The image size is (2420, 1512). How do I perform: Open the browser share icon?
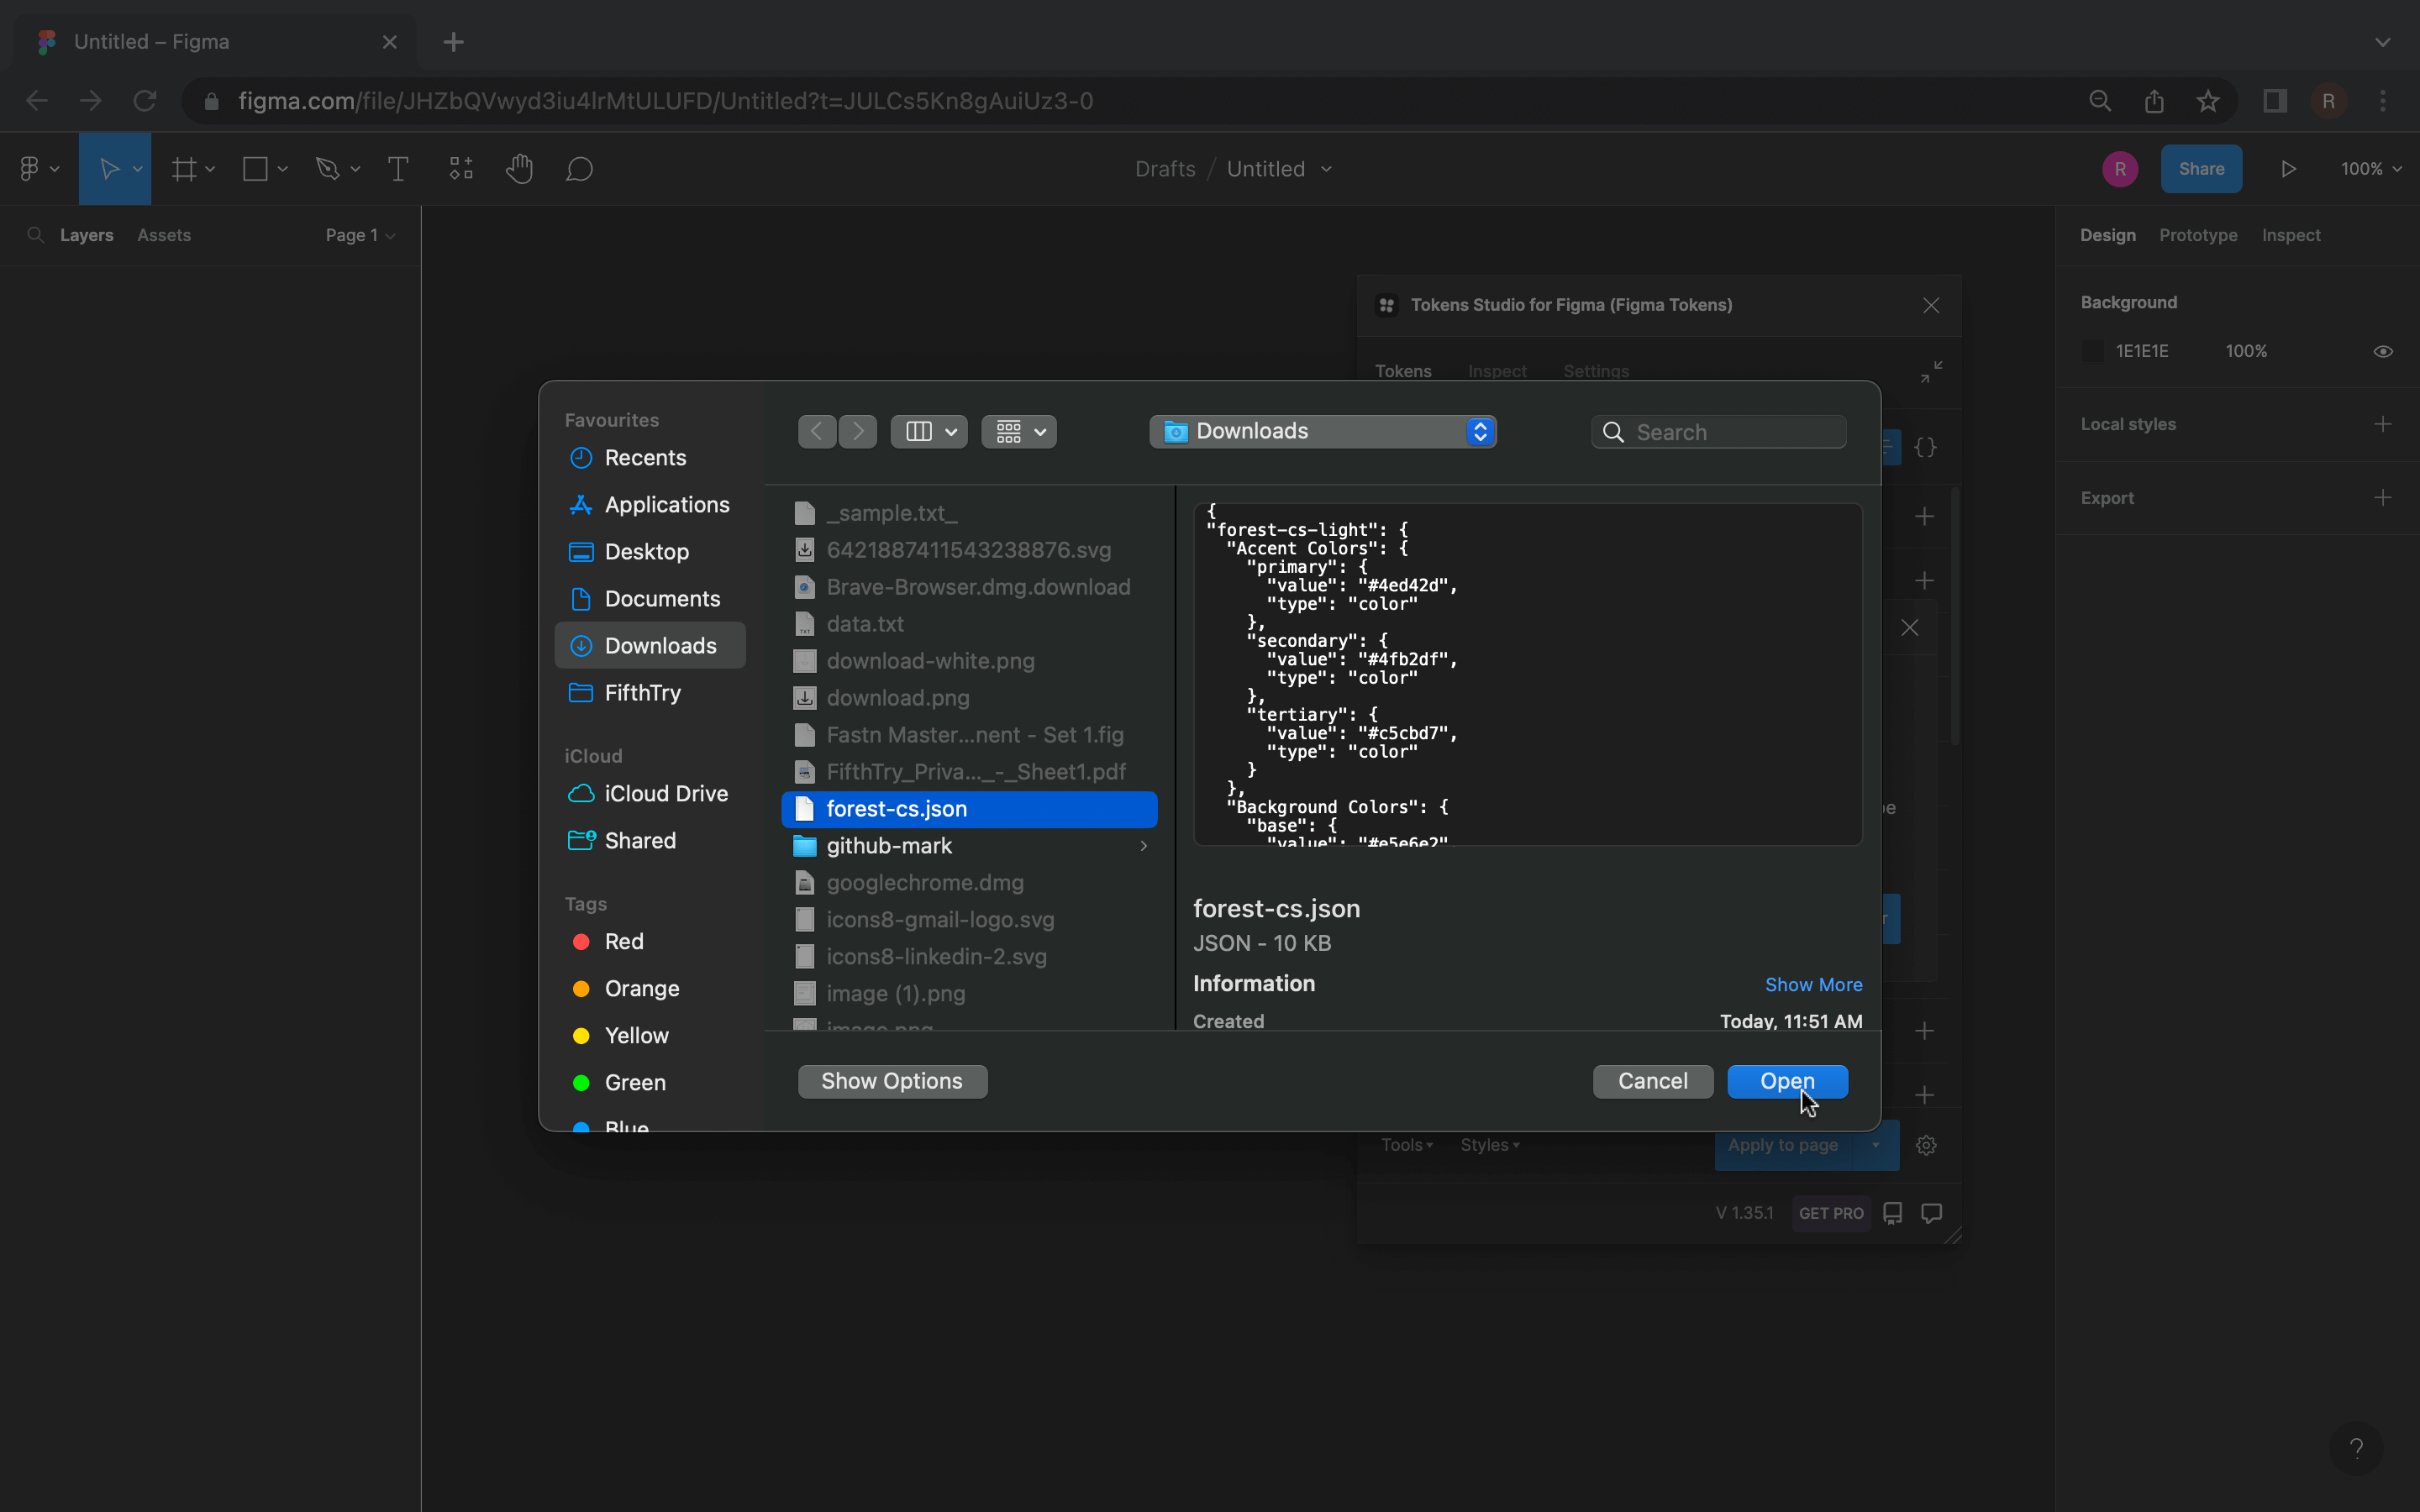[x=2154, y=101]
